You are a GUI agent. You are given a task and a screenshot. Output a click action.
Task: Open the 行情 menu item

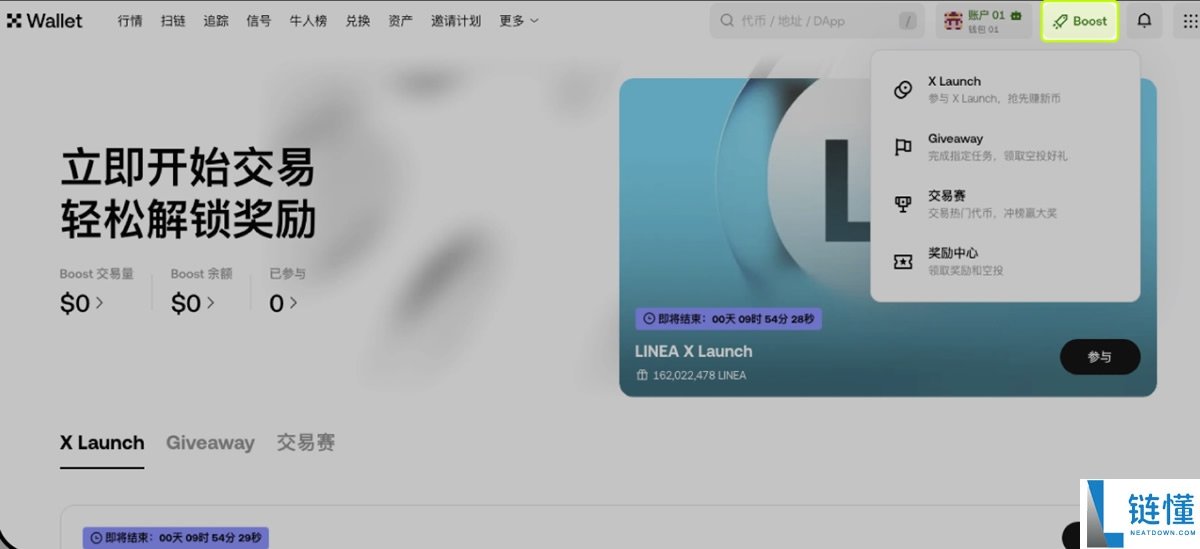[x=130, y=20]
